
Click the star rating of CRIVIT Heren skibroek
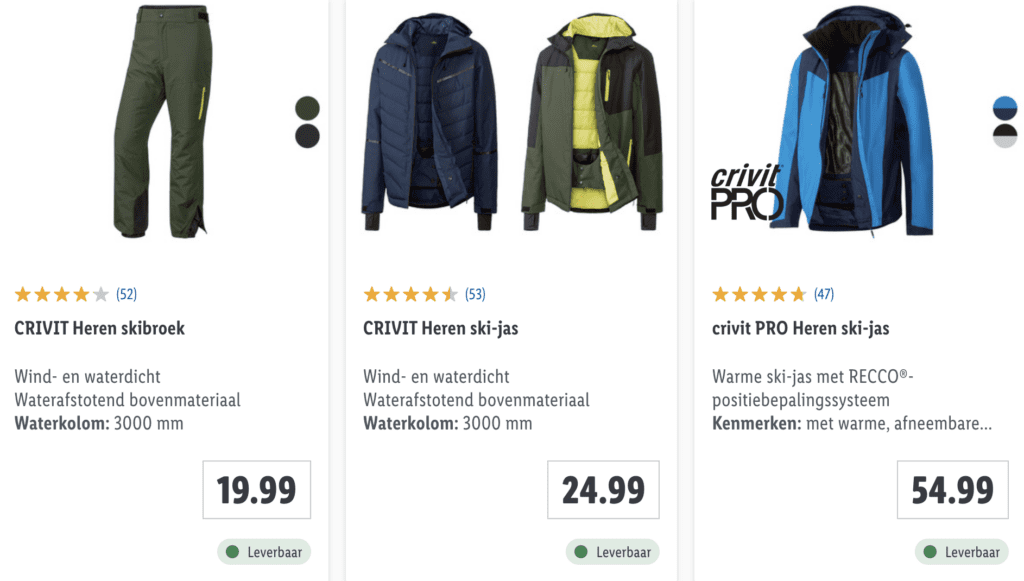tap(61, 294)
